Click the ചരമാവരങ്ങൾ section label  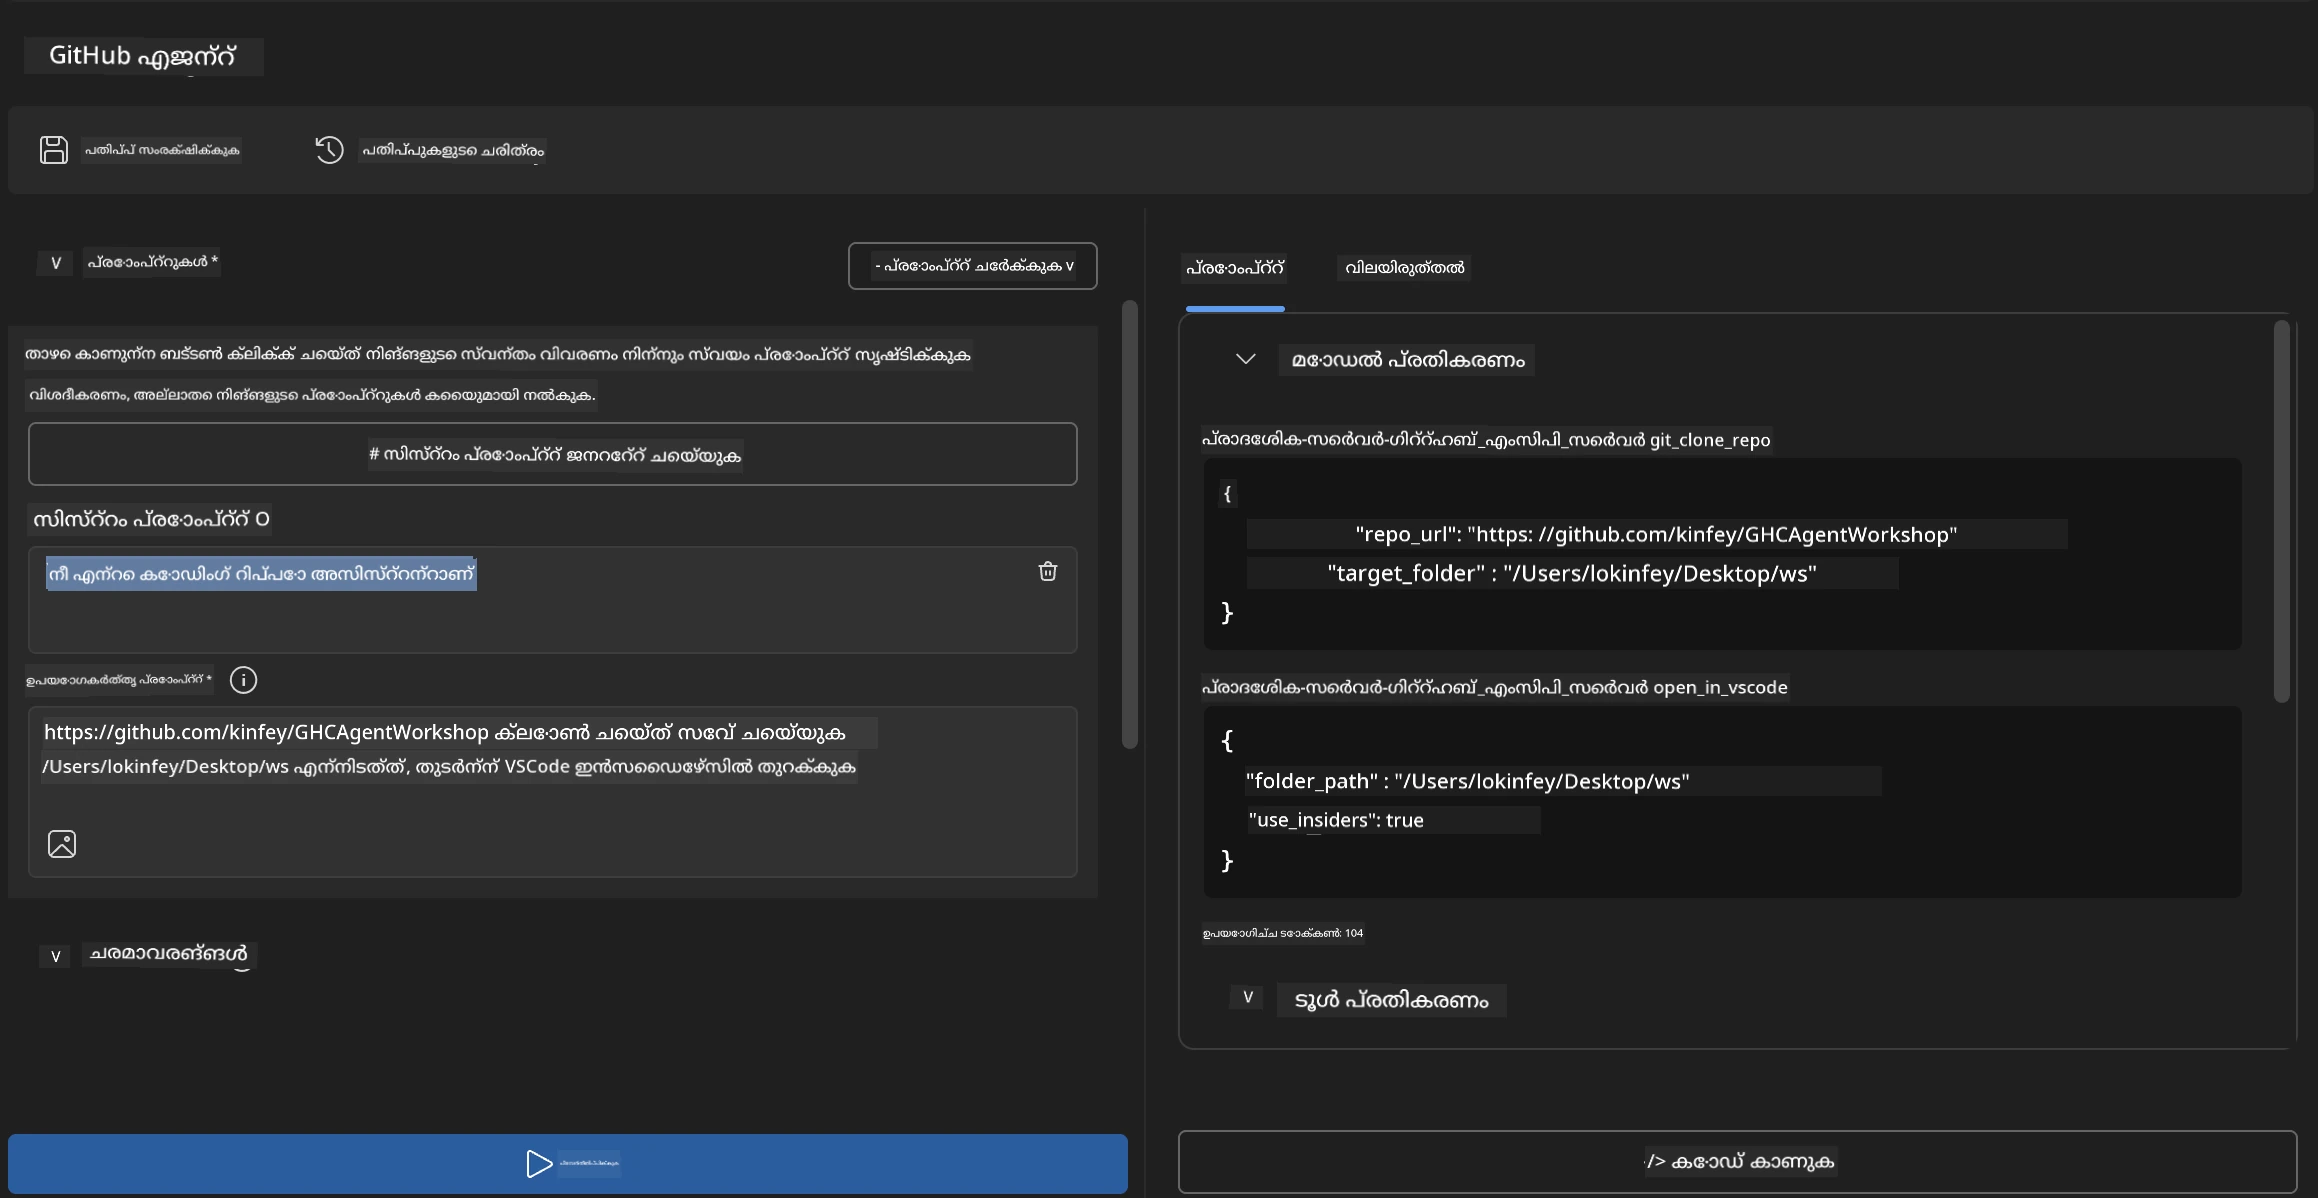click(x=169, y=954)
